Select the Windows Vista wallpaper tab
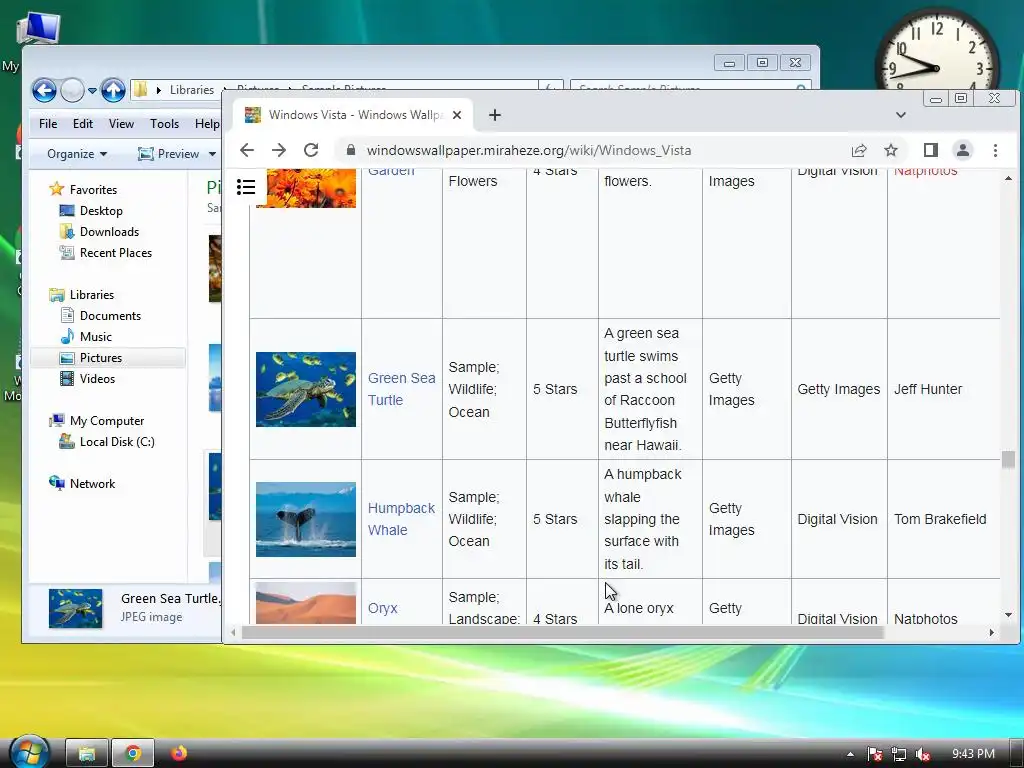This screenshot has width=1024, height=768. point(352,115)
